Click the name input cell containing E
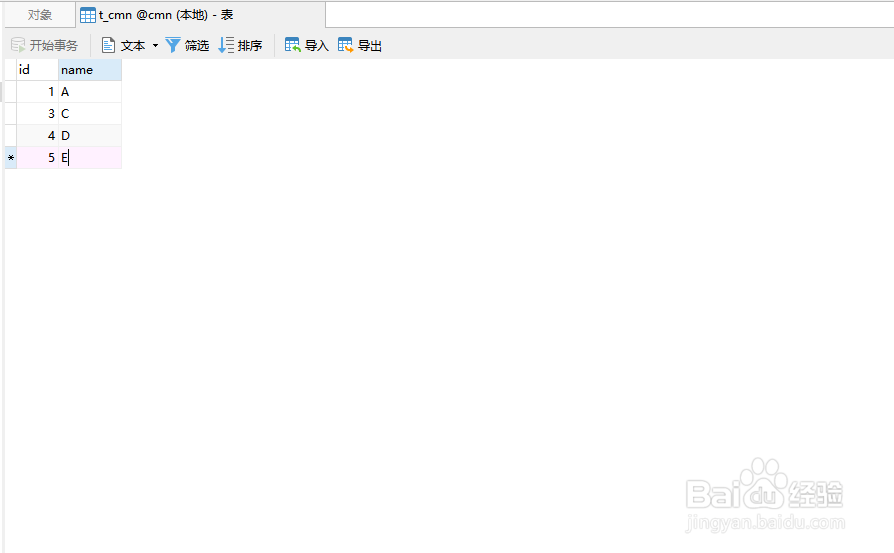 tap(90, 158)
